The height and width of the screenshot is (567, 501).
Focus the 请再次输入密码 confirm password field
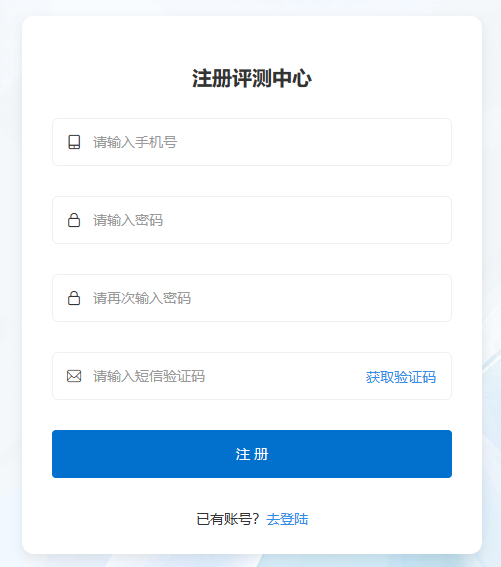[x=252, y=298]
